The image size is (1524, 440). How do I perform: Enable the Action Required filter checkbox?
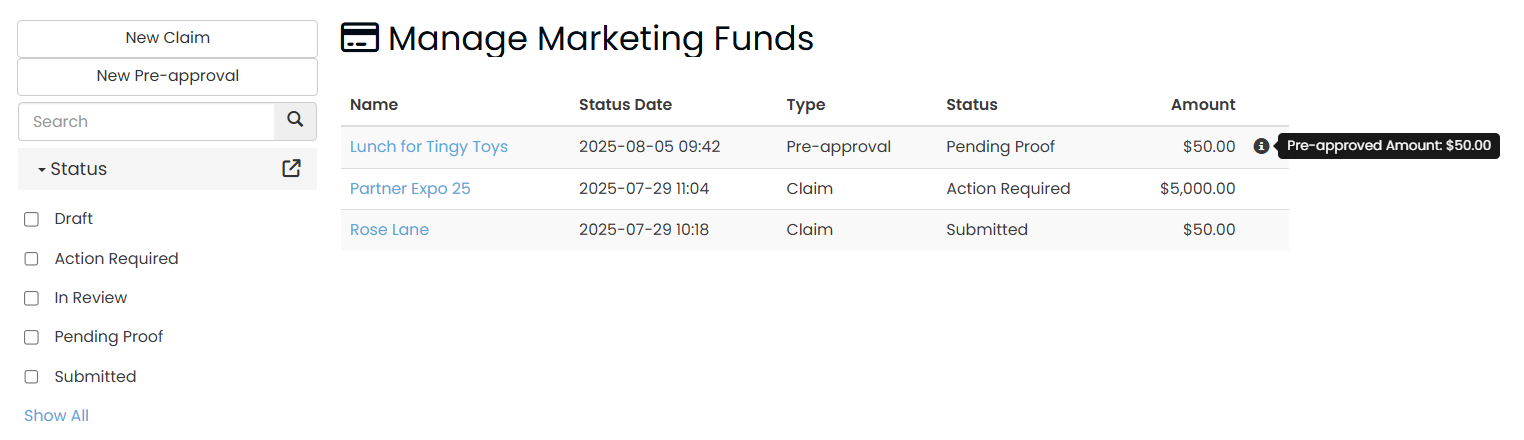coord(32,259)
